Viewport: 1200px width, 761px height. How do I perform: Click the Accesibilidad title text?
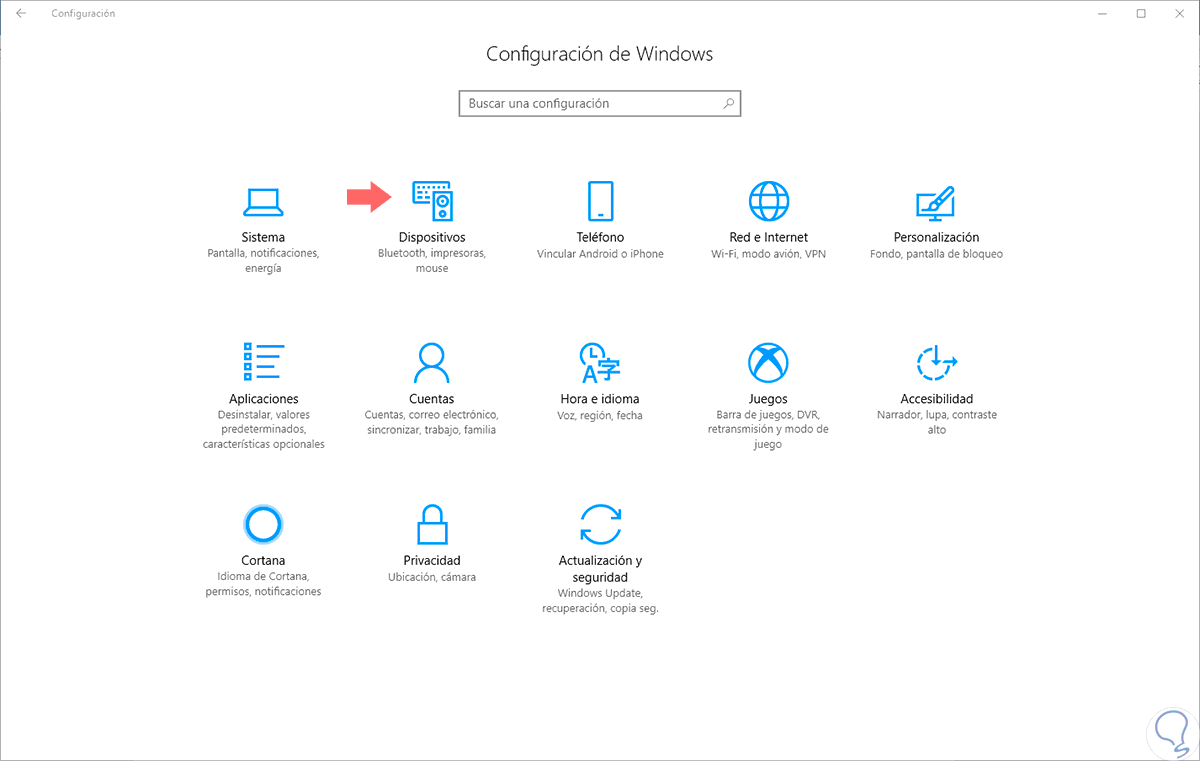point(937,398)
